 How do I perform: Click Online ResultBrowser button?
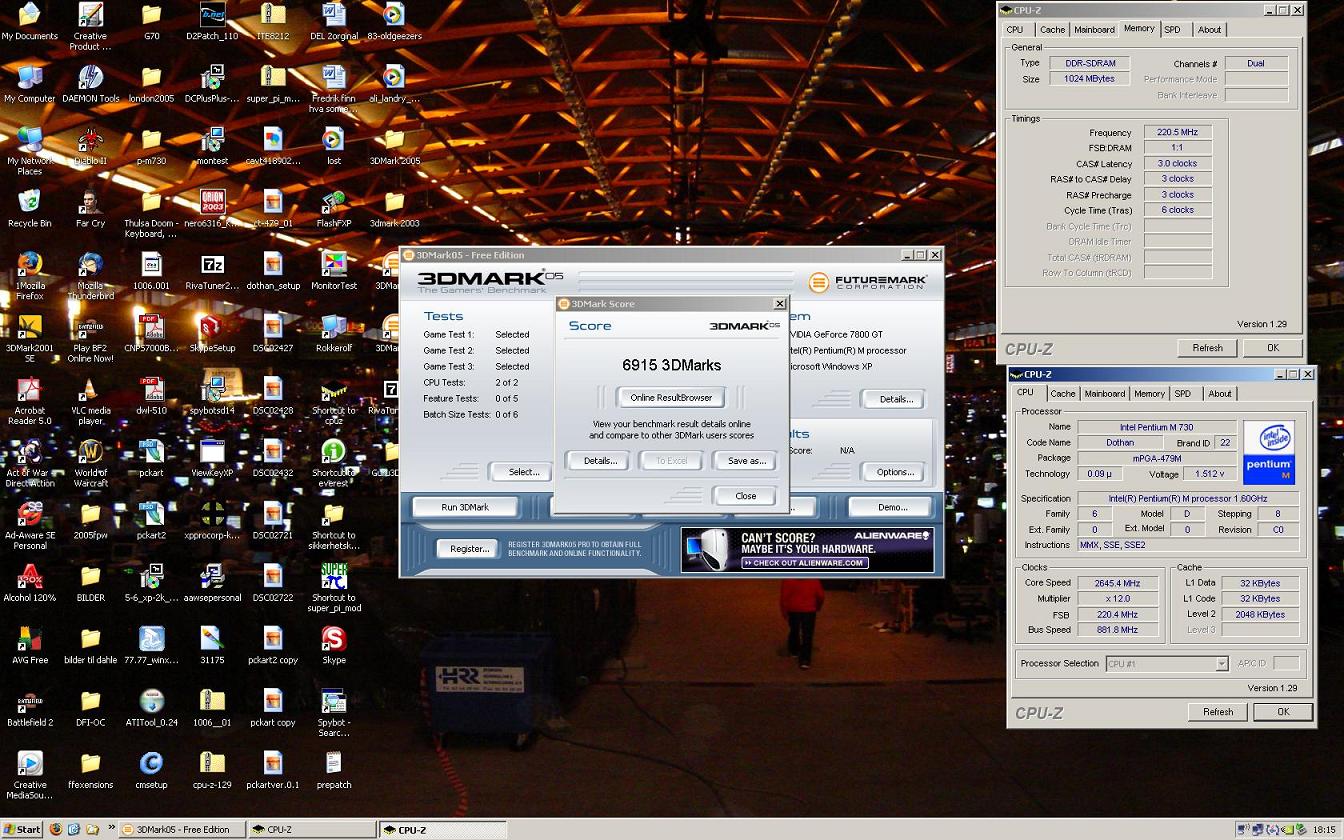pos(671,397)
